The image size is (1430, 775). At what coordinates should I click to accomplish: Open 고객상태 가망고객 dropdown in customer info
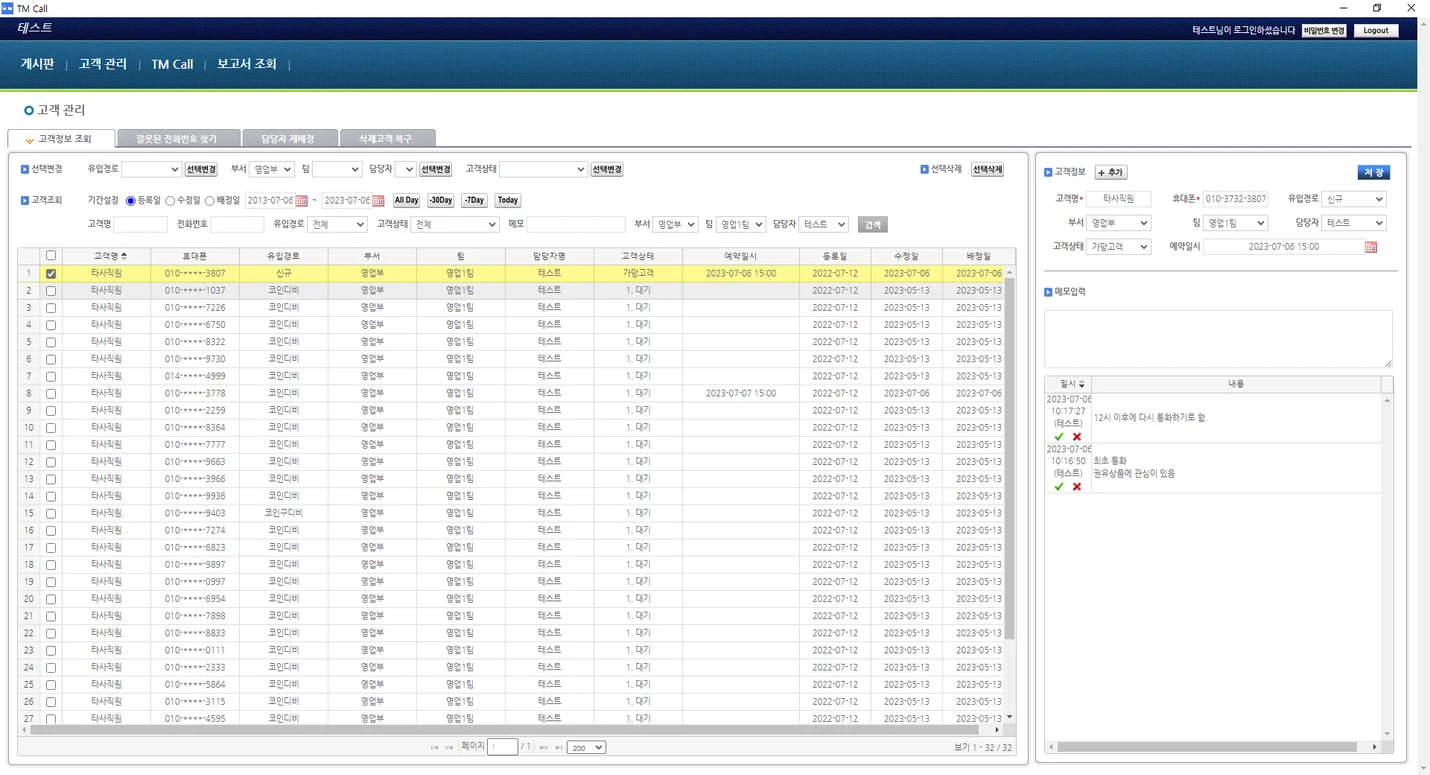click(x=1118, y=247)
